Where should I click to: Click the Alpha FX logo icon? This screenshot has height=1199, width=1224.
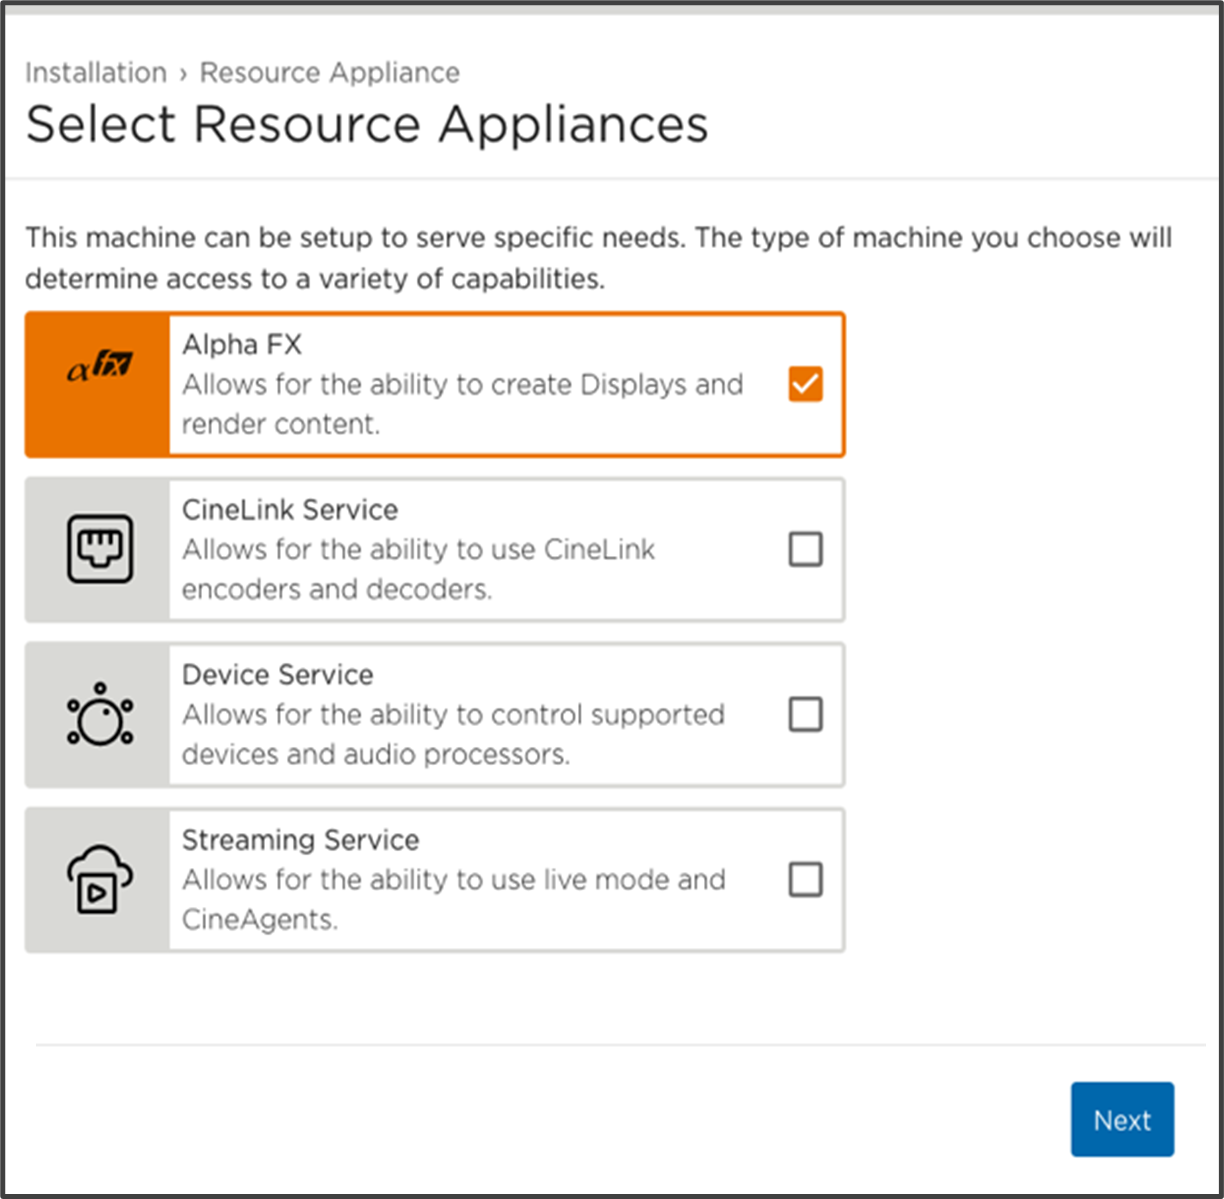(x=99, y=367)
